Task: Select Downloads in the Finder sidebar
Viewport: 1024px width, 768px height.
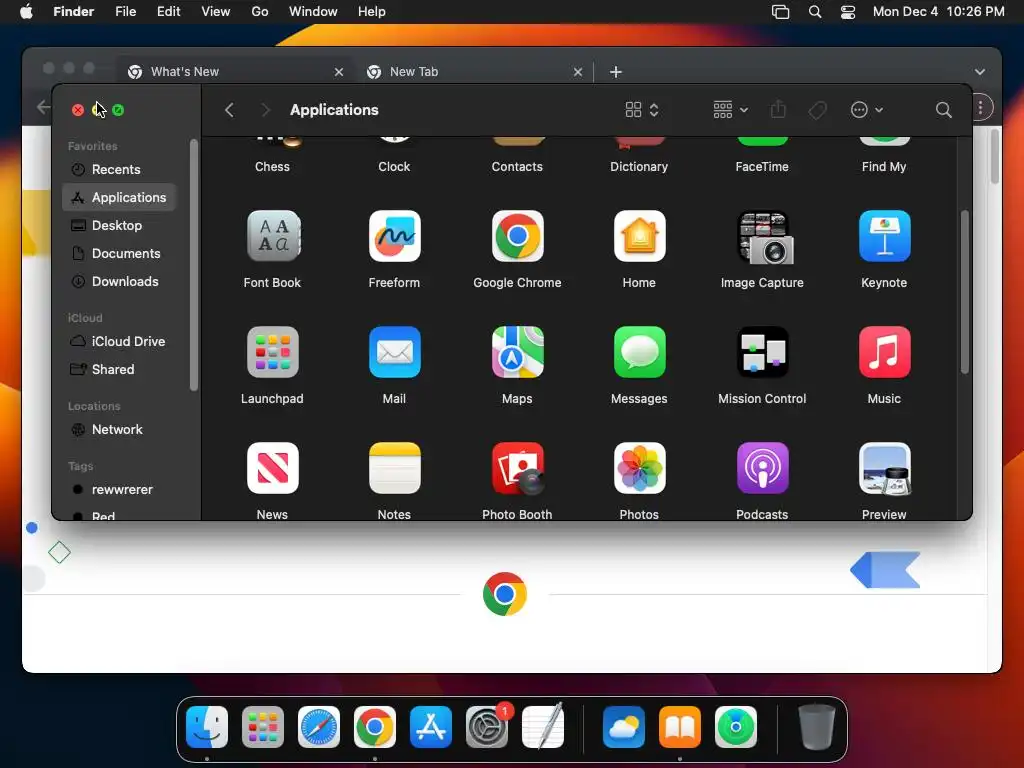Action: click(119, 282)
